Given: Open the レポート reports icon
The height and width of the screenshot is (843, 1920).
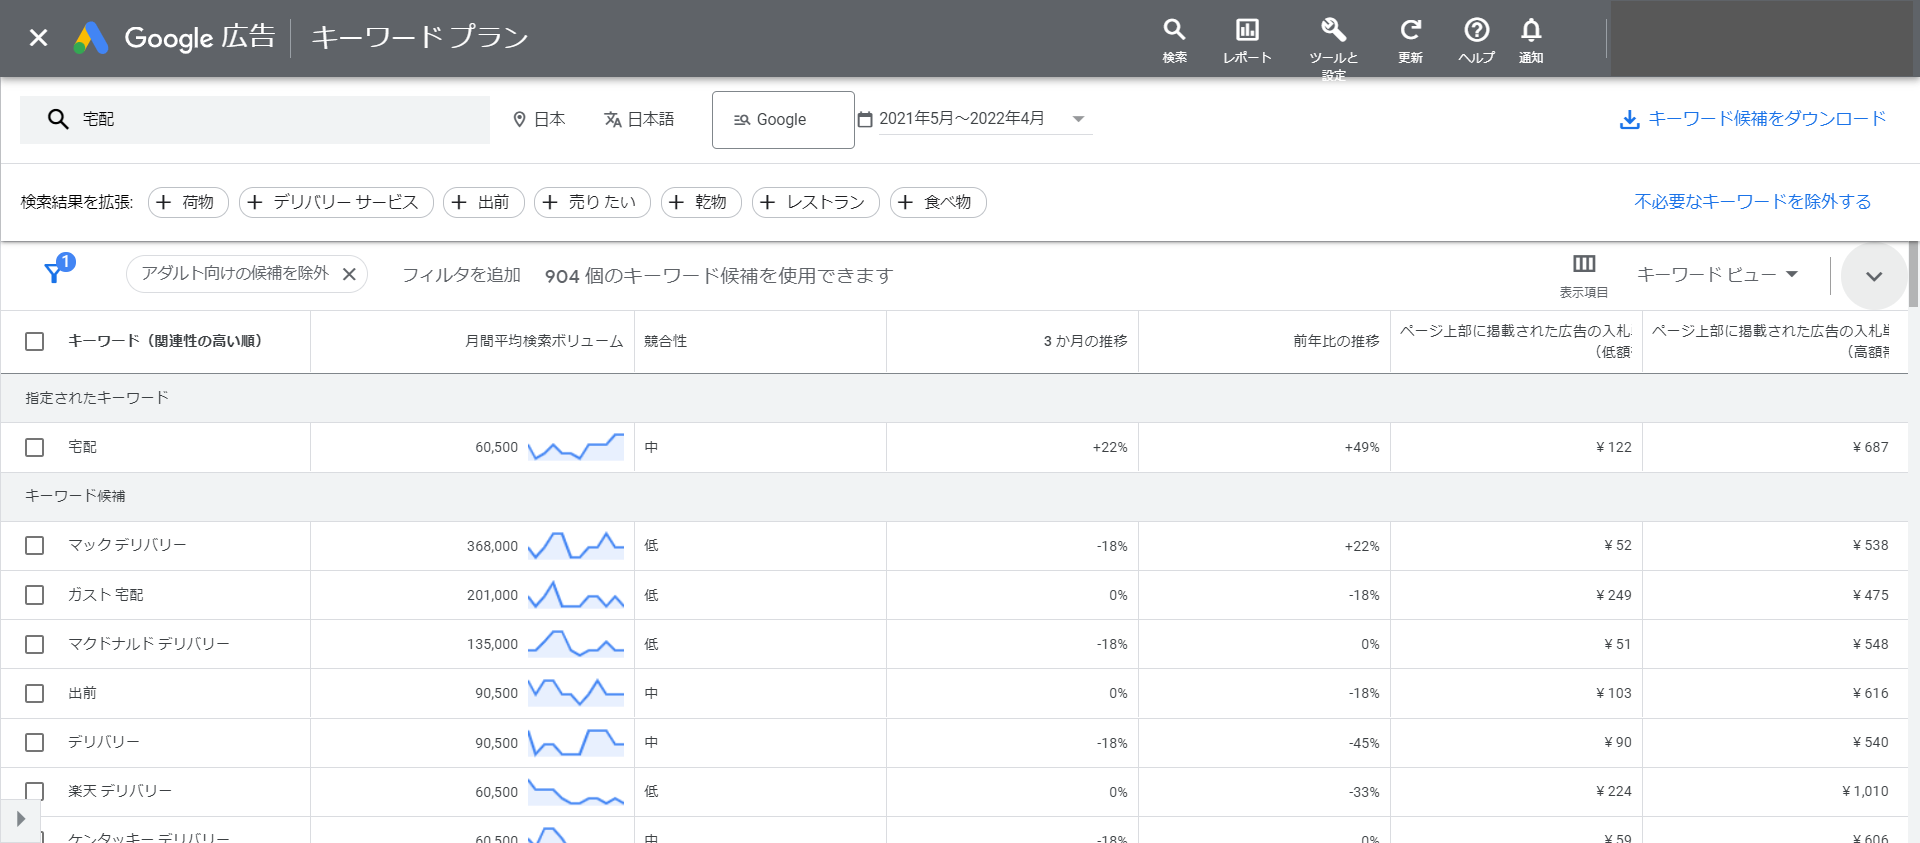Looking at the screenshot, I should (1247, 41).
